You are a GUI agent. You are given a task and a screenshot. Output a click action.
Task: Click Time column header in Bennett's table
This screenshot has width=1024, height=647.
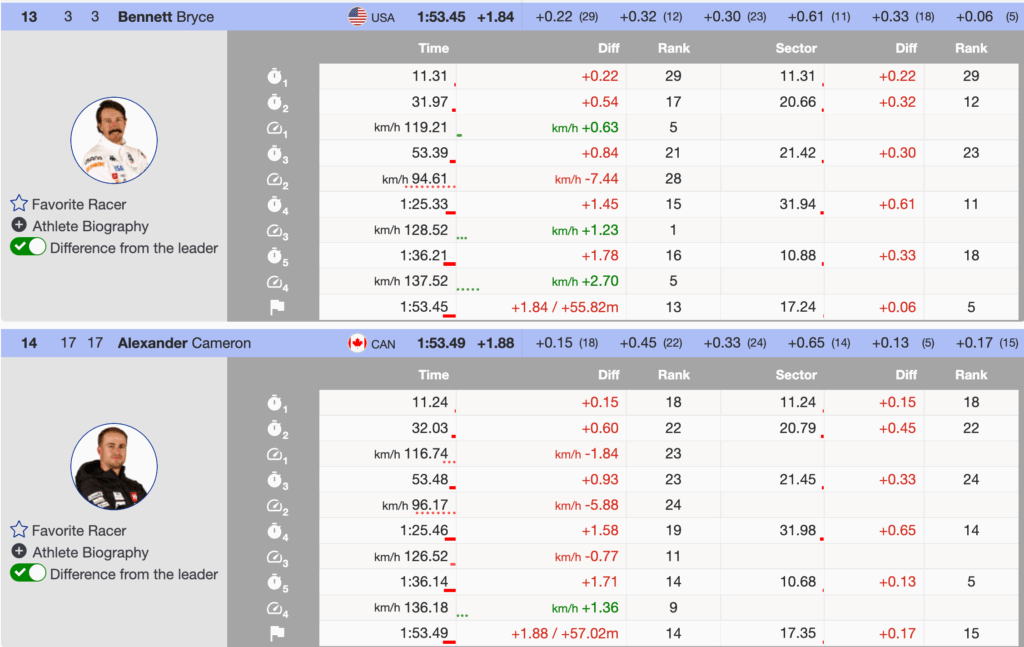point(433,48)
